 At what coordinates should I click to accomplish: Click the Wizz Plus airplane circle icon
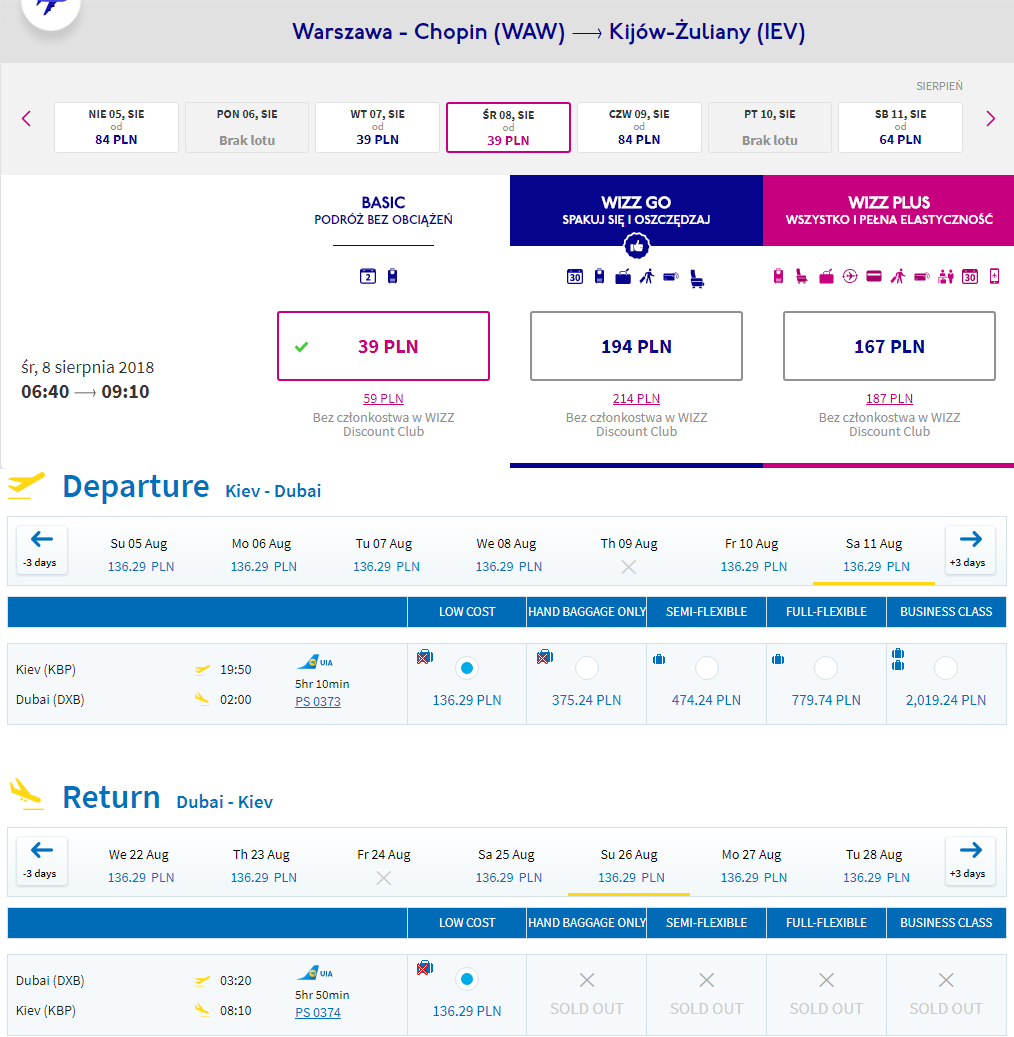tap(850, 276)
